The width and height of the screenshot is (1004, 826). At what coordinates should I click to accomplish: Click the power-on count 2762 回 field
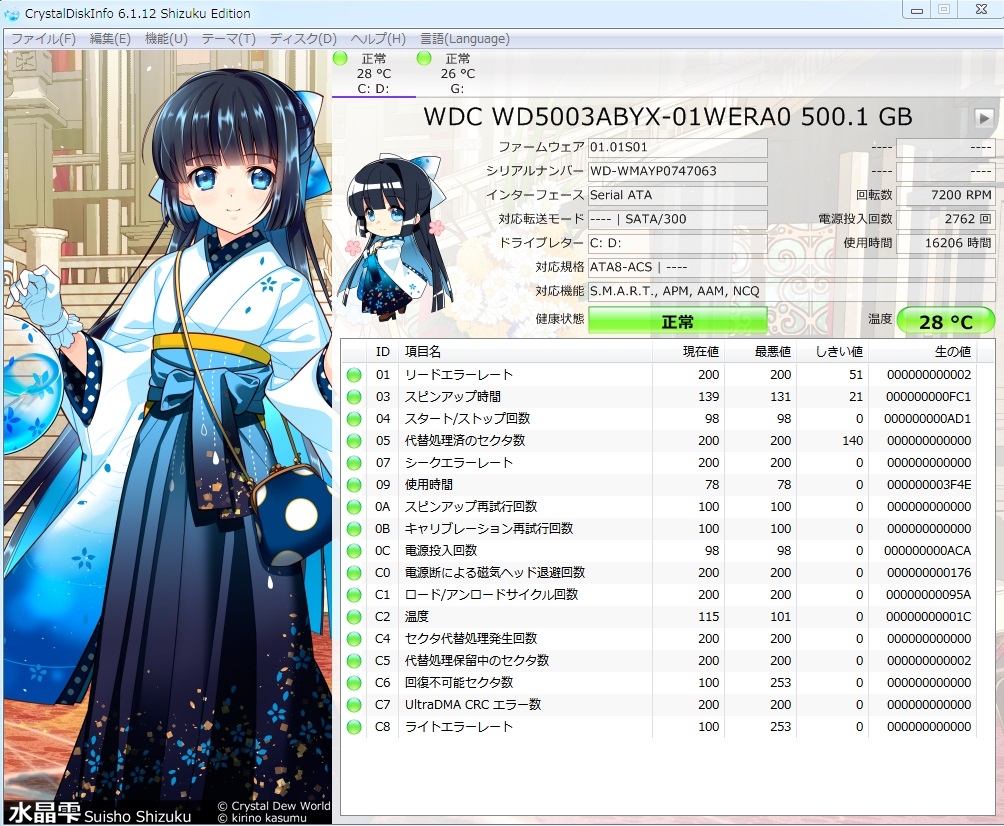point(946,219)
